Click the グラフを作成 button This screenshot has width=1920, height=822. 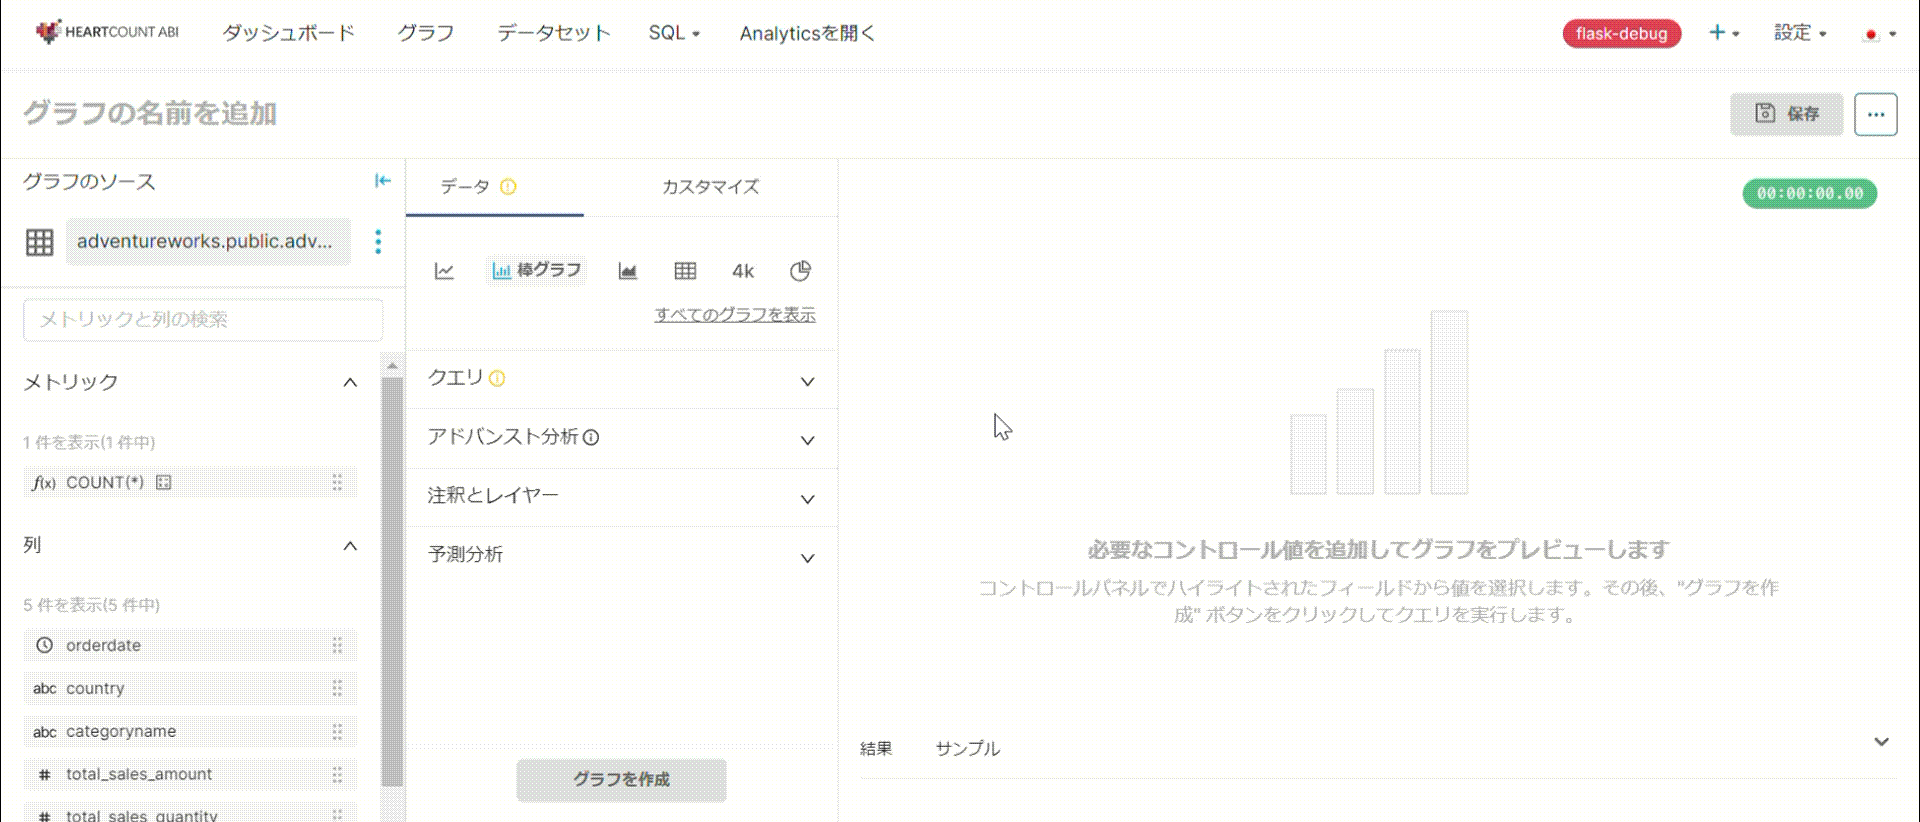621,779
